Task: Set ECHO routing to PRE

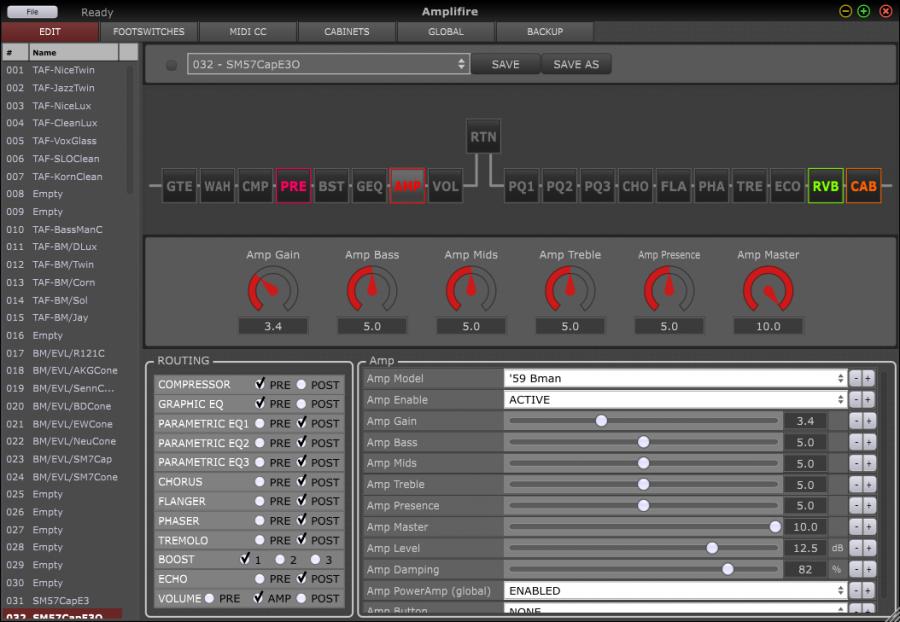Action: (x=259, y=579)
